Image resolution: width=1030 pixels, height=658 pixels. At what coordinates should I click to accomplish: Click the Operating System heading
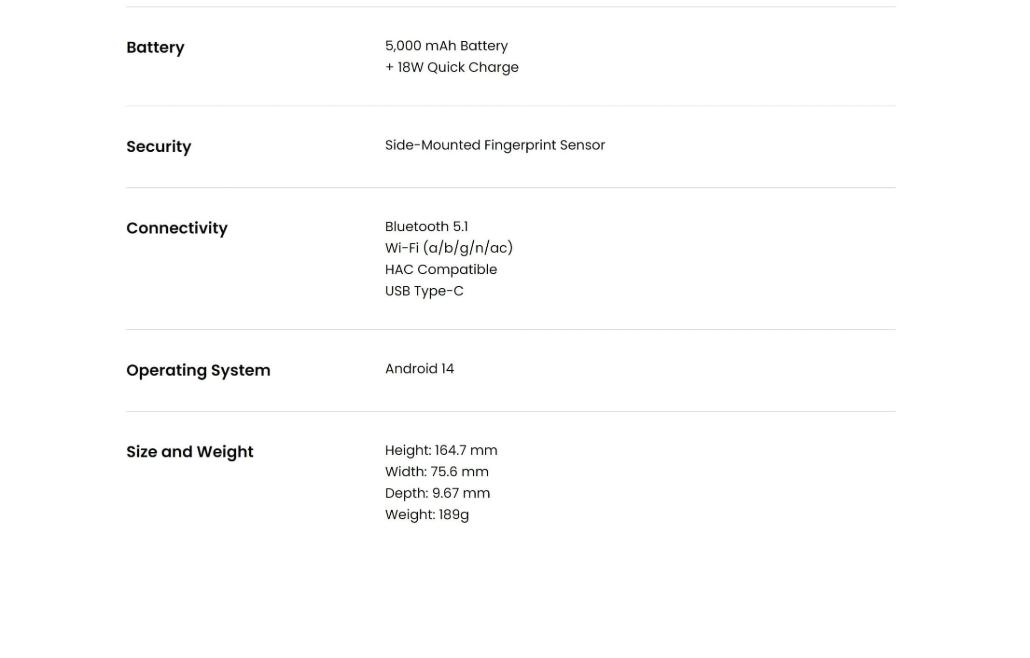pos(198,371)
